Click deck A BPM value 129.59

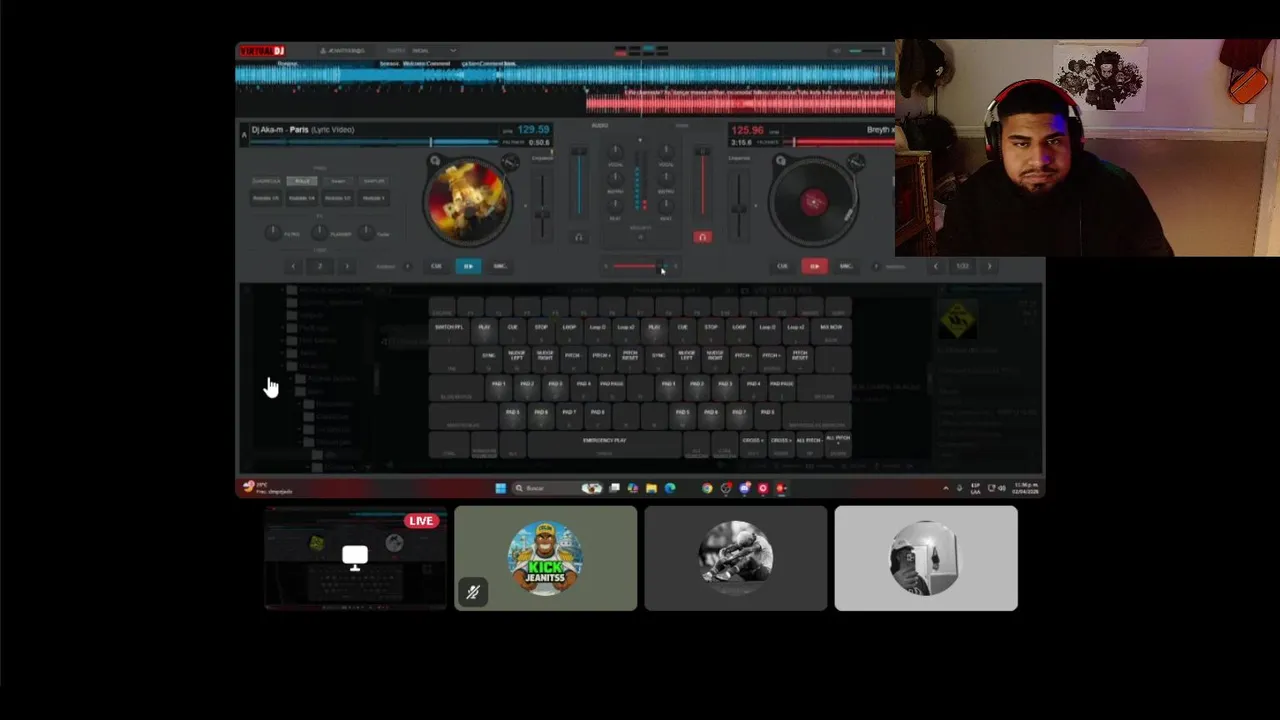(533, 129)
